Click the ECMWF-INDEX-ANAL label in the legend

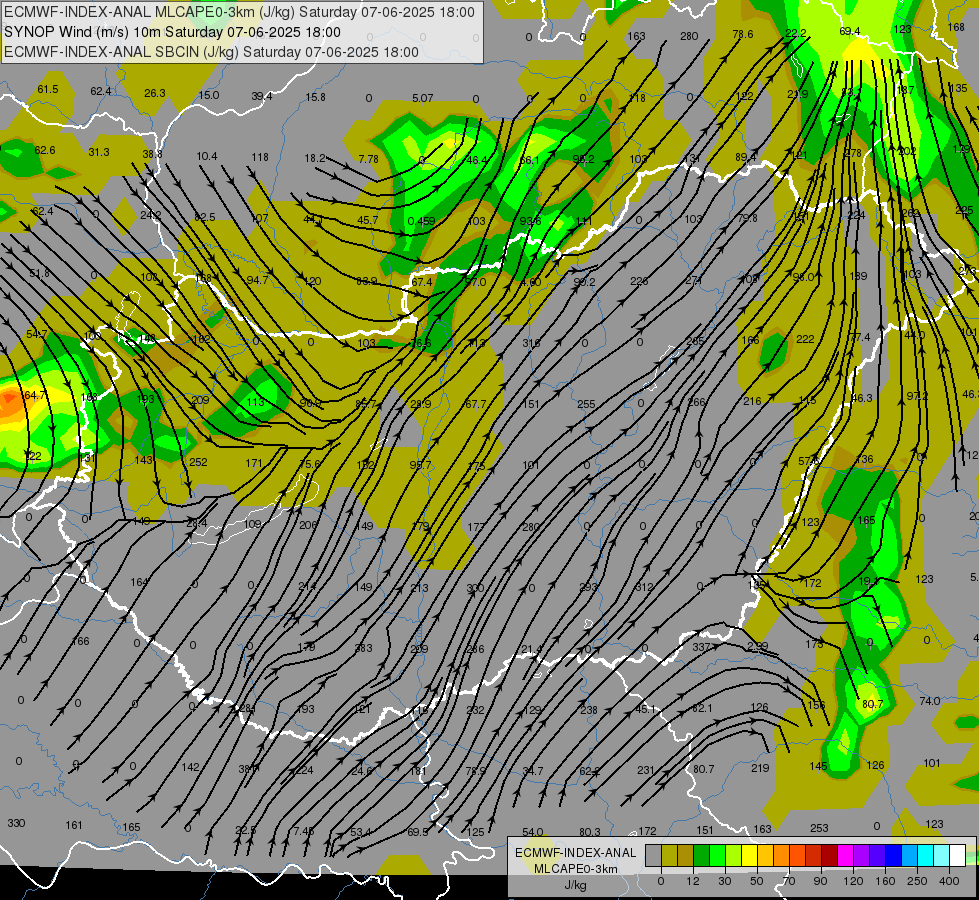[x=576, y=853]
